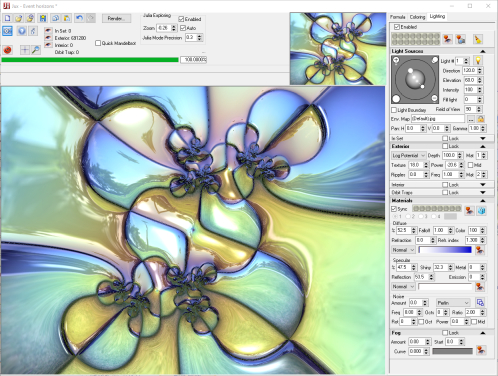Image resolution: width=498 pixels, height=376 pixels.
Task: Click the second icon right of lighting presets
Action: (461, 39)
